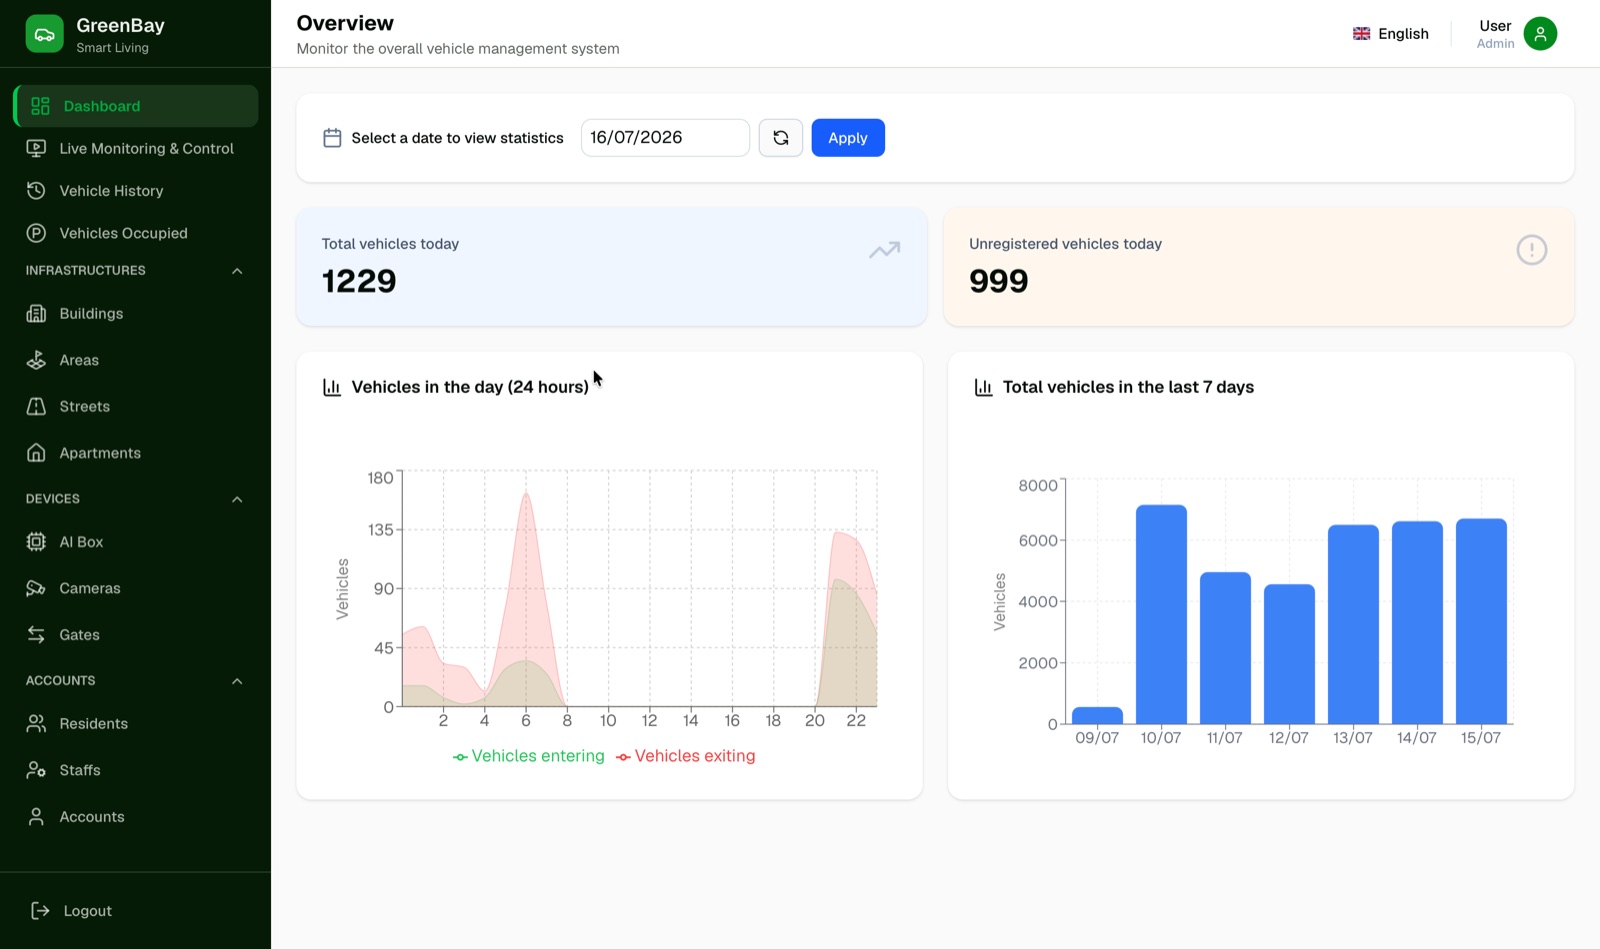This screenshot has width=1600, height=949.
Task: Open the Areas menu label
Action: click(x=79, y=360)
